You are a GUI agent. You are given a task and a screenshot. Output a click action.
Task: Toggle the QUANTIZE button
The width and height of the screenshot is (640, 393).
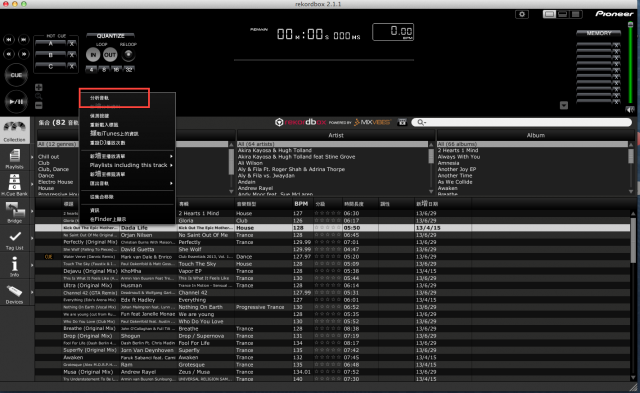click(110, 36)
